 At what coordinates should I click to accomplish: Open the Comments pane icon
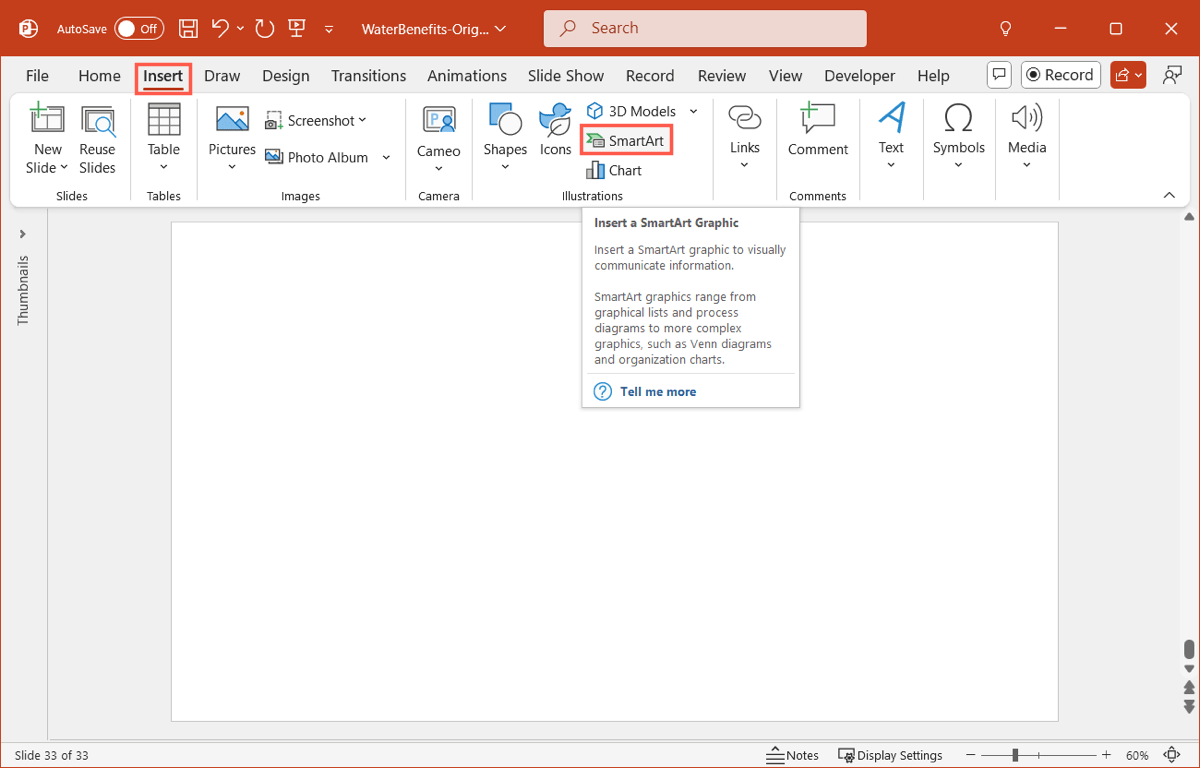(x=998, y=75)
